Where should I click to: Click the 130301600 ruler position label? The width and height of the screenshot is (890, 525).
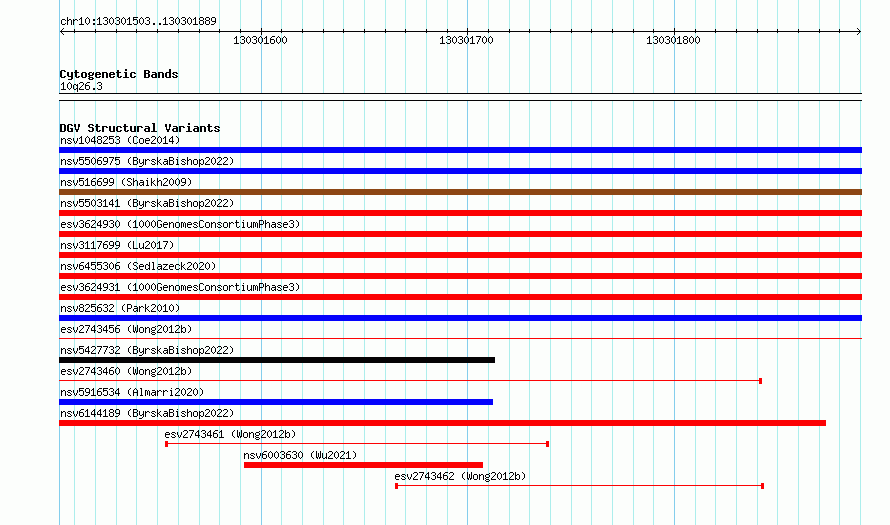[261, 40]
